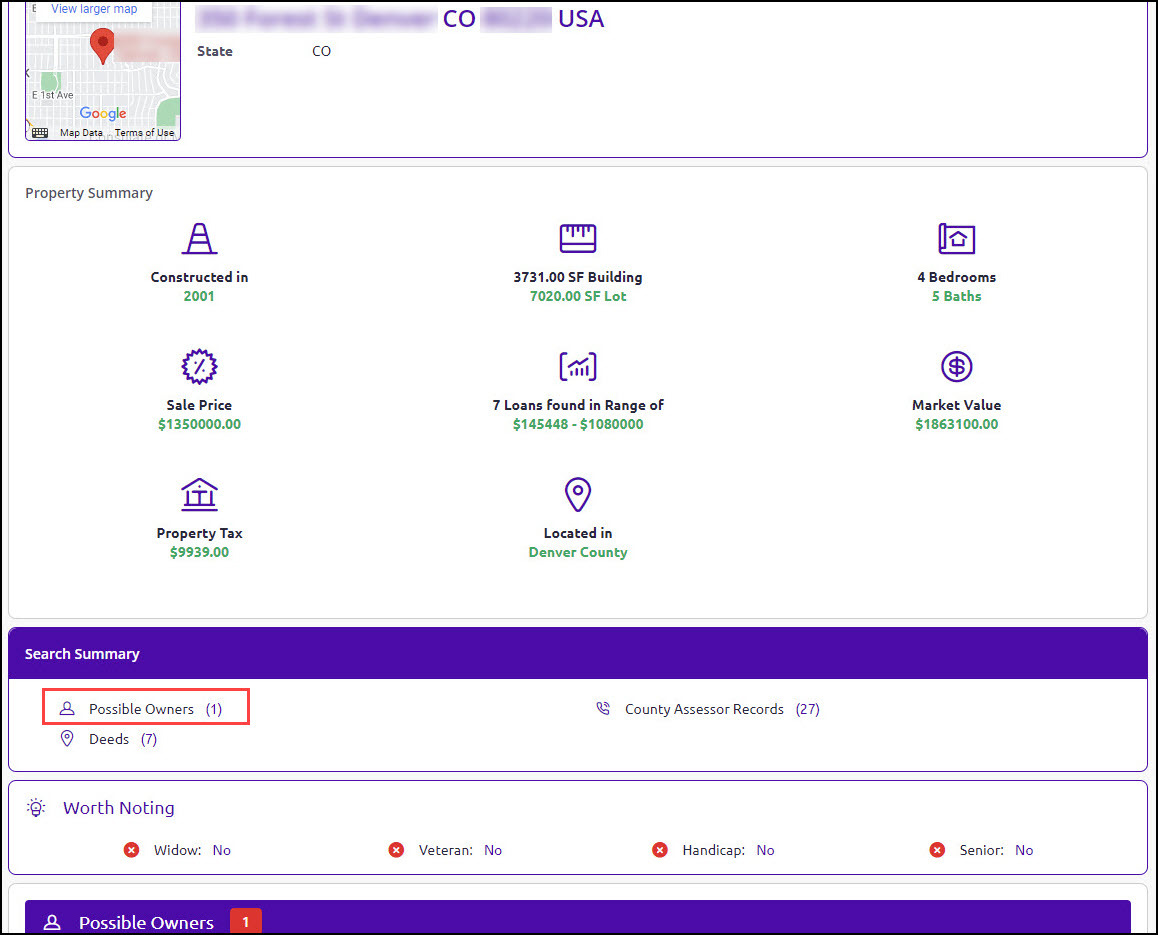Jump to County Assessor Records (27)
The width and height of the screenshot is (1158, 935).
pos(722,709)
